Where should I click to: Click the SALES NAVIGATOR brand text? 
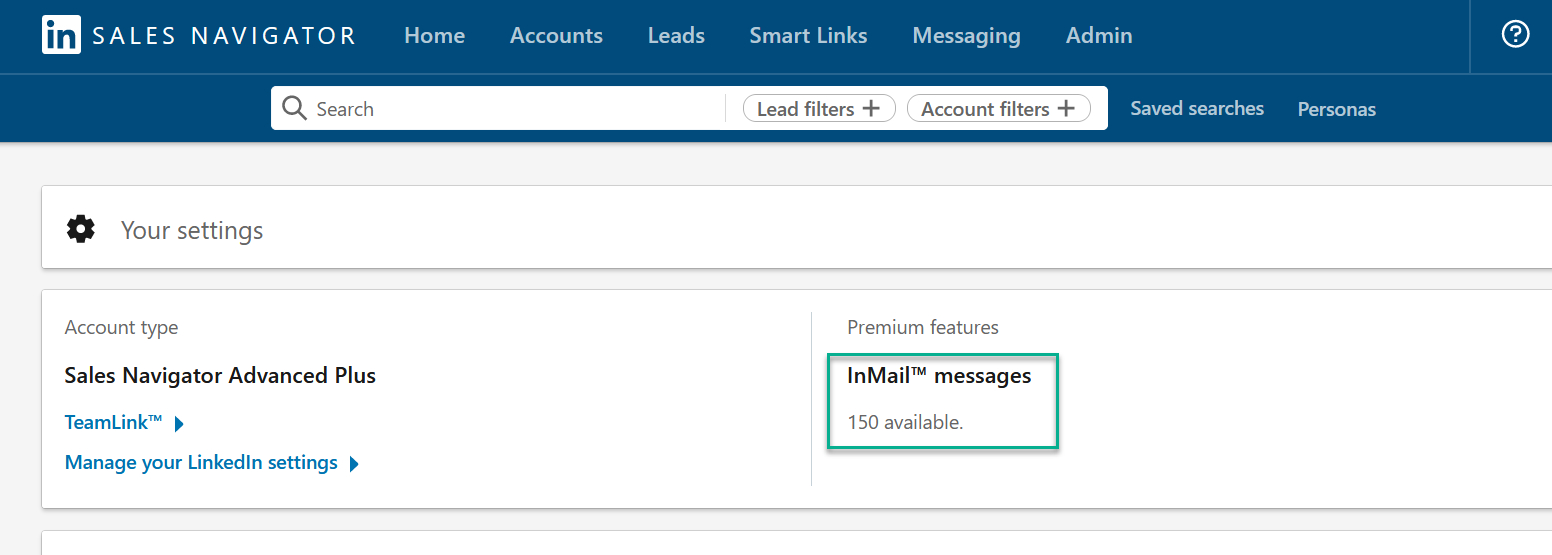(x=224, y=36)
